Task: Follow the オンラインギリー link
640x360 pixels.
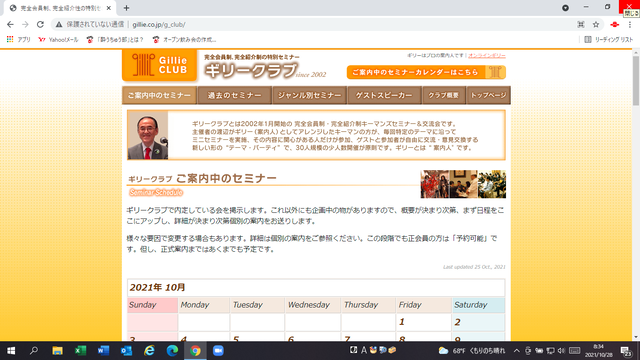Action: pos(487,56)
